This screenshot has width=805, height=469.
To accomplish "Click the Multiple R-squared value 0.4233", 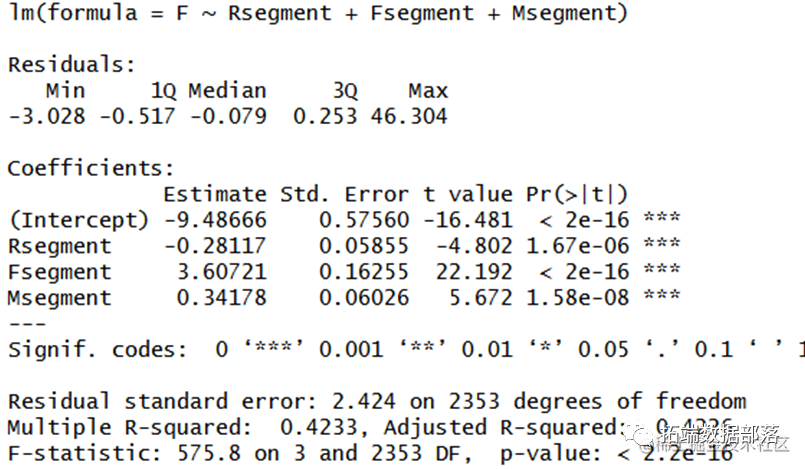I will [x=319, y=427].
